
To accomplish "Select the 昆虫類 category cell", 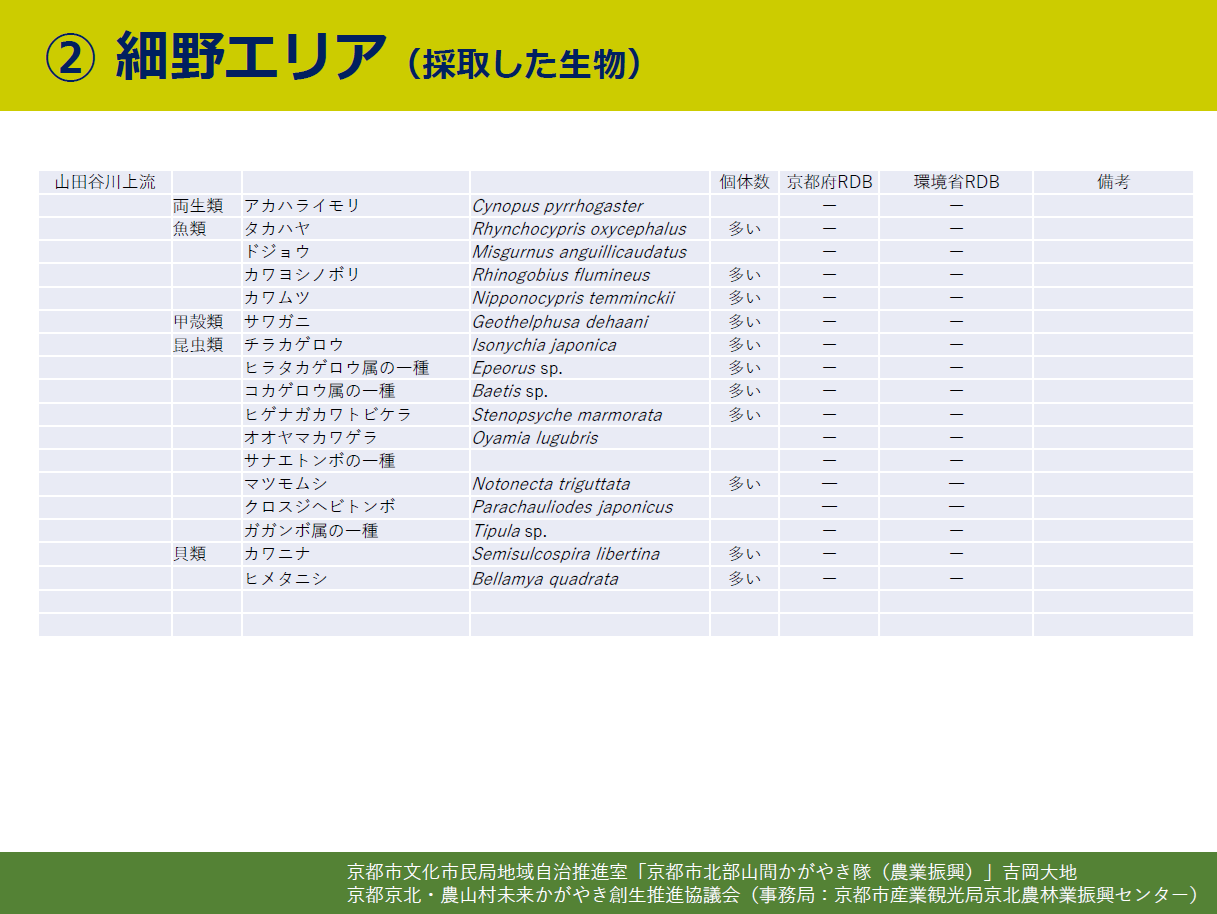I will coord(197,345).
